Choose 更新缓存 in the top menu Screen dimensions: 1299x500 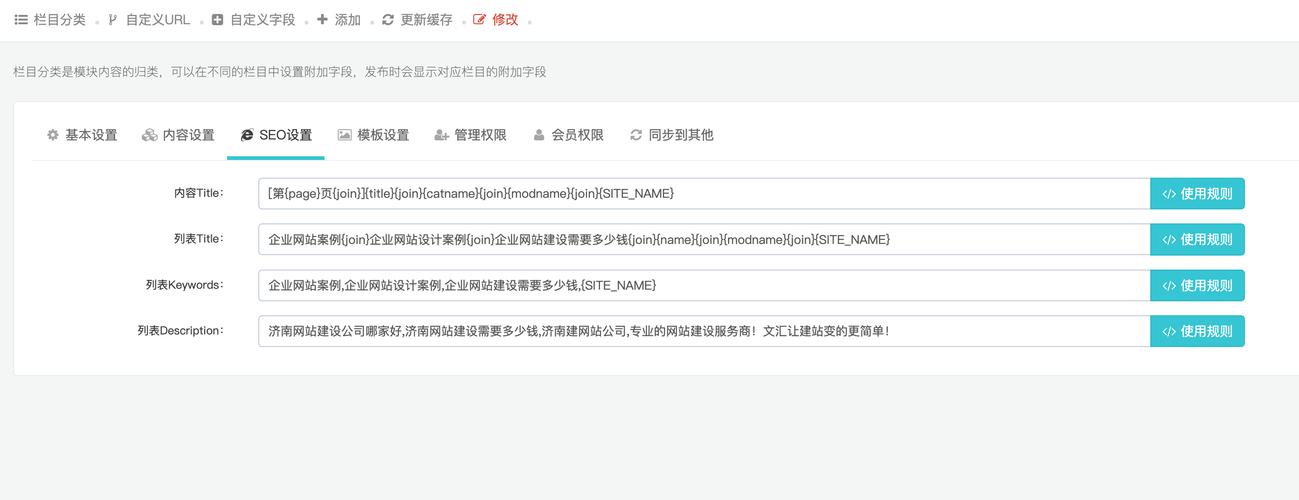[417, 20]
